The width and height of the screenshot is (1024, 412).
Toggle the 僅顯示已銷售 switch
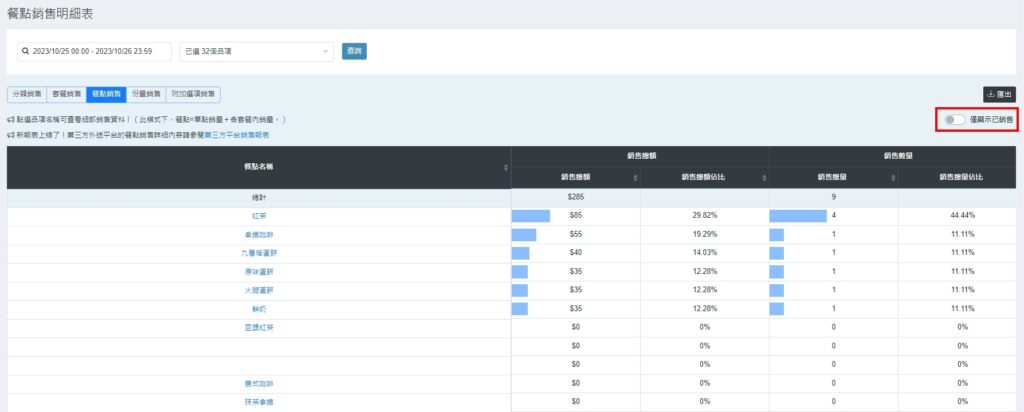956,120
